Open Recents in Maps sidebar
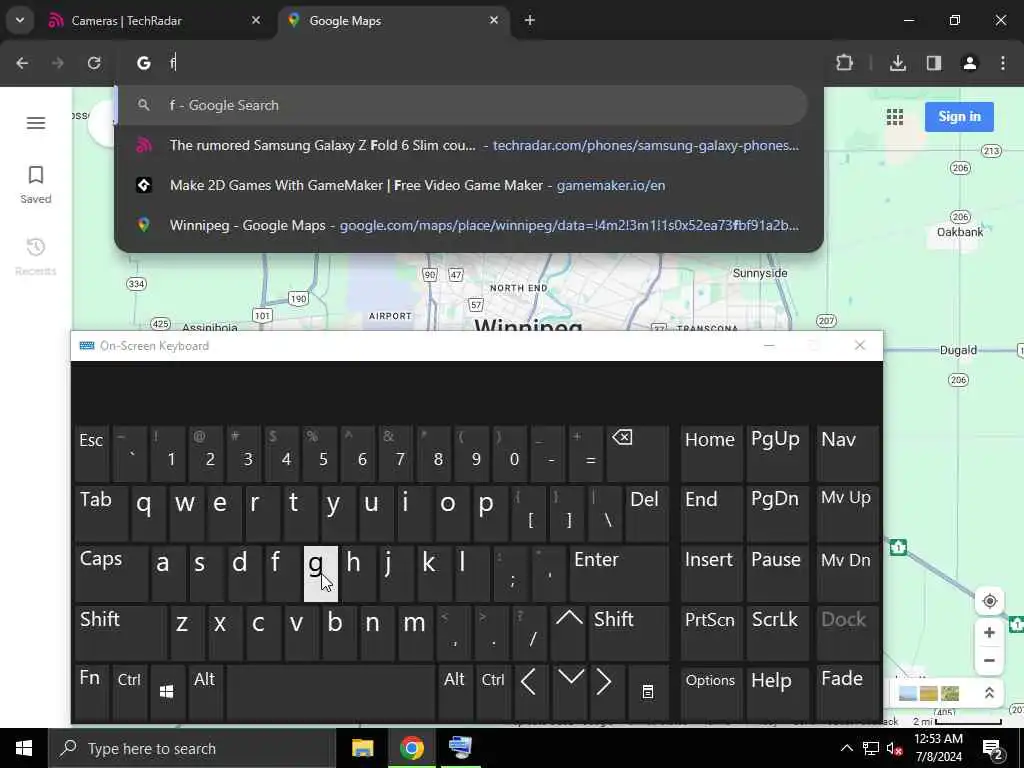 pyautogui.click(x=36, y=257)
